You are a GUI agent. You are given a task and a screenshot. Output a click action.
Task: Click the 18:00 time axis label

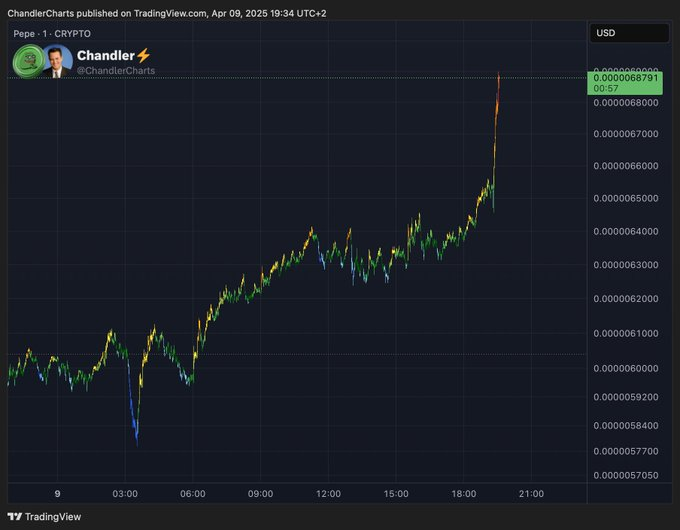click(x=464, y=494)
